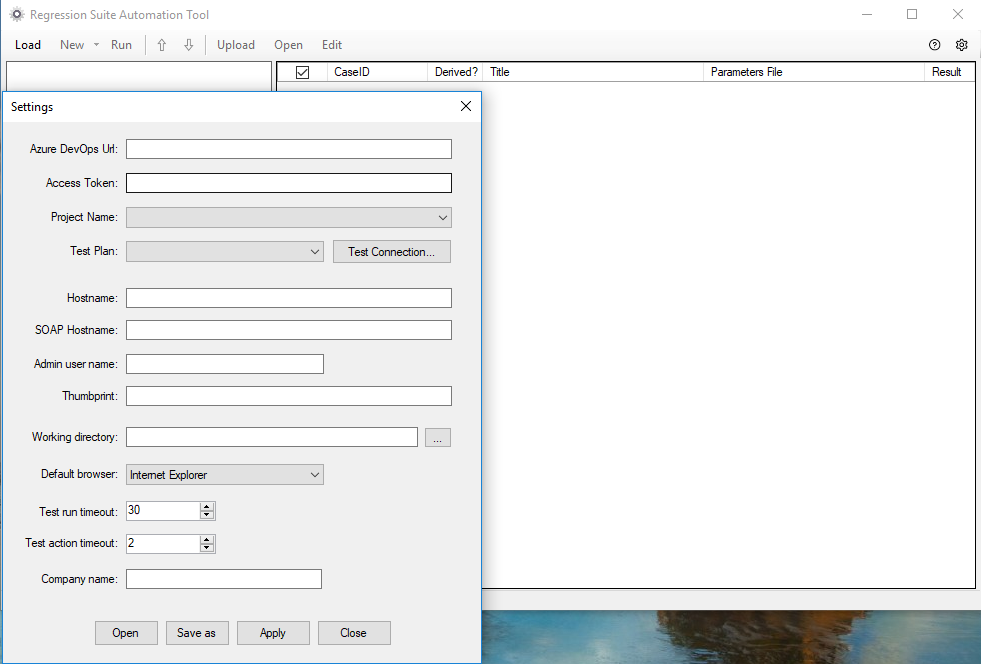Open the settings gear icon
Image resolution: width=981 pixels, height=664 pixels.
tap(961, 45)
